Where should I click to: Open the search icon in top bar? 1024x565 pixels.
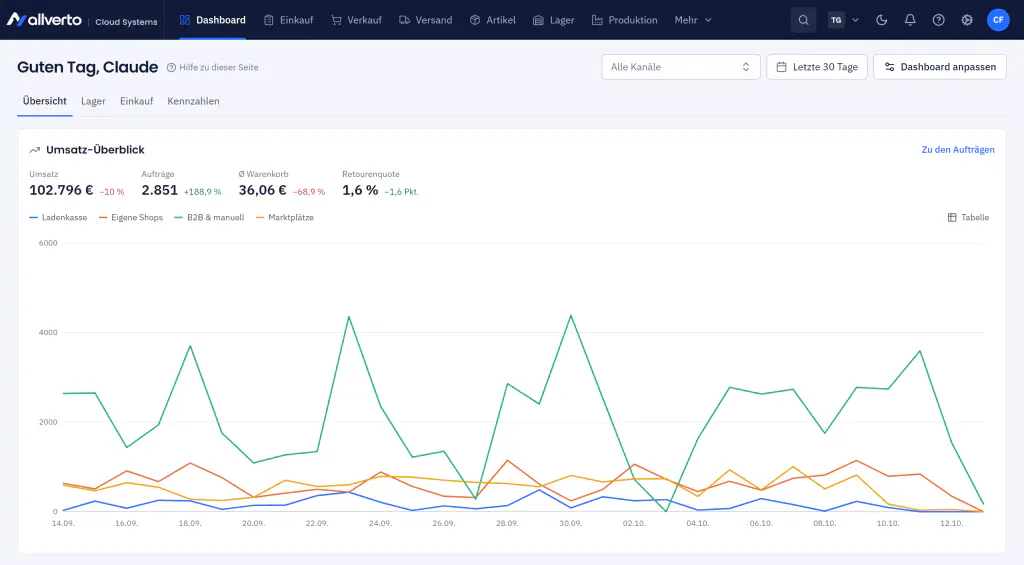coord(803,20)
